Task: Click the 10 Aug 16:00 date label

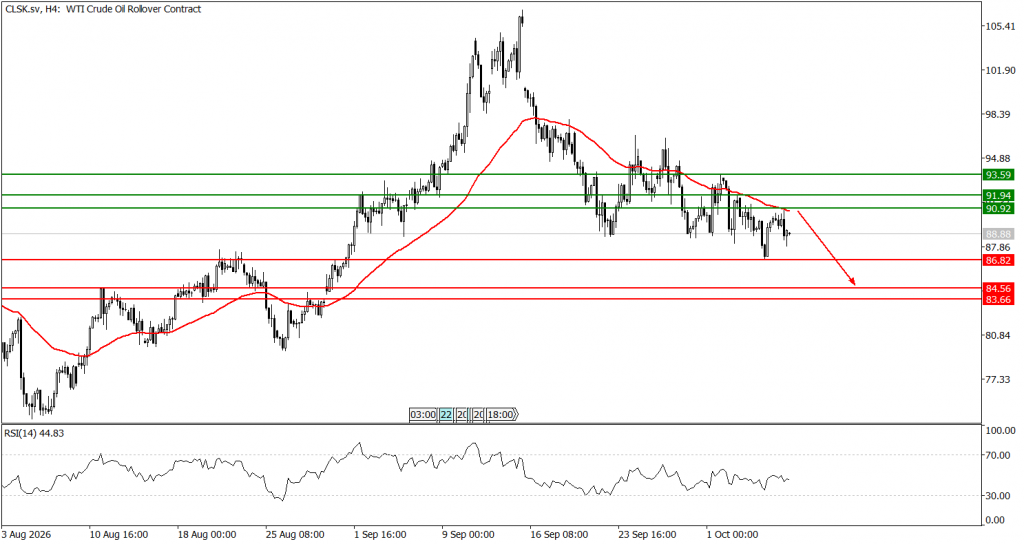Action: pos(118,534)
